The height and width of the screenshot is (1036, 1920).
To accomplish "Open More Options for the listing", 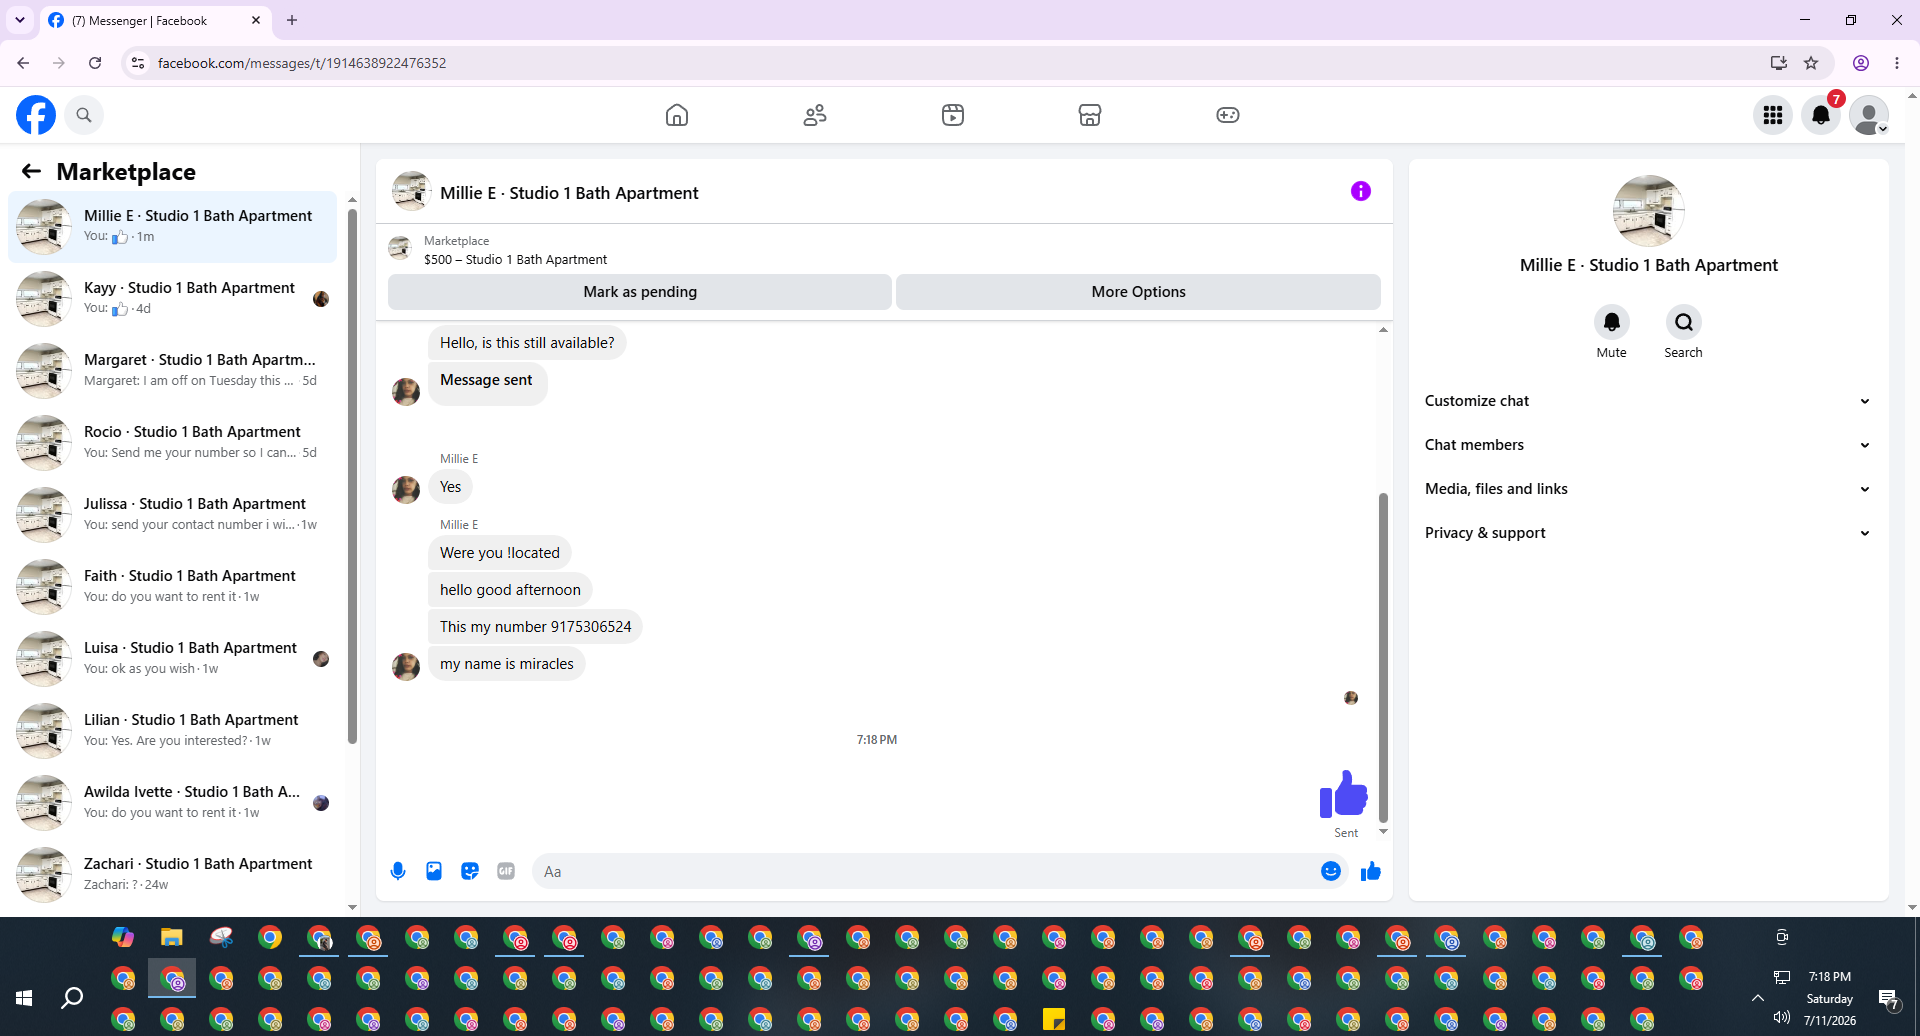I will 1138,292.
